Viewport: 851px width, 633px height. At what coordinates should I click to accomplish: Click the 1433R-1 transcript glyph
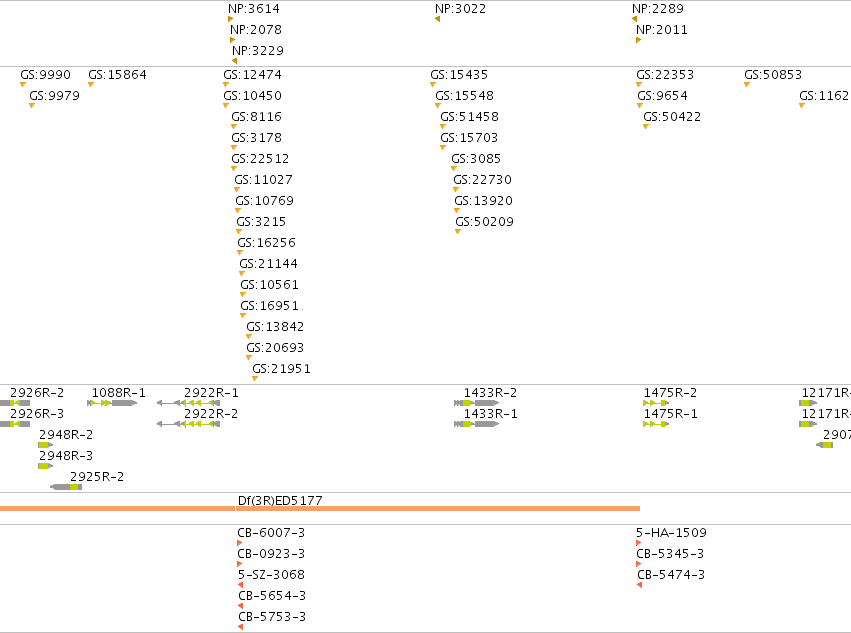pyautogui.click(x=477, y=424)
